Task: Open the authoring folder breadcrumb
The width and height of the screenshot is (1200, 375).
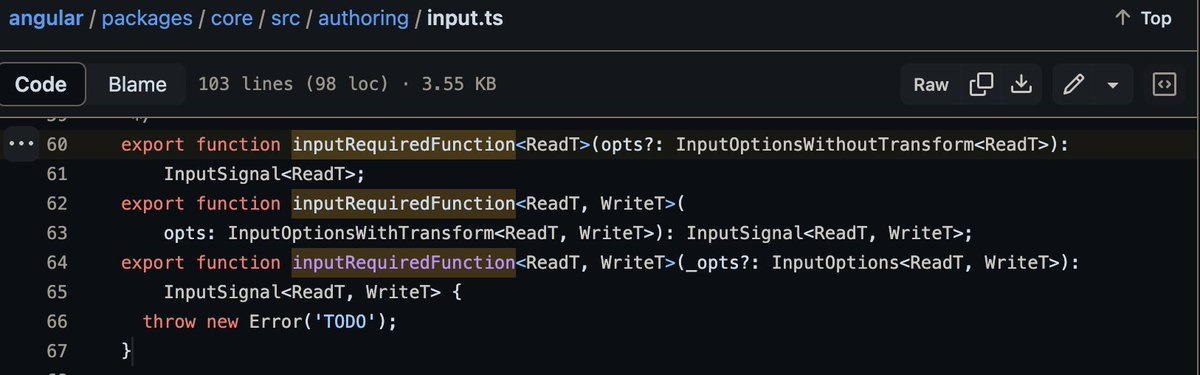Action: tap(364, 19)
